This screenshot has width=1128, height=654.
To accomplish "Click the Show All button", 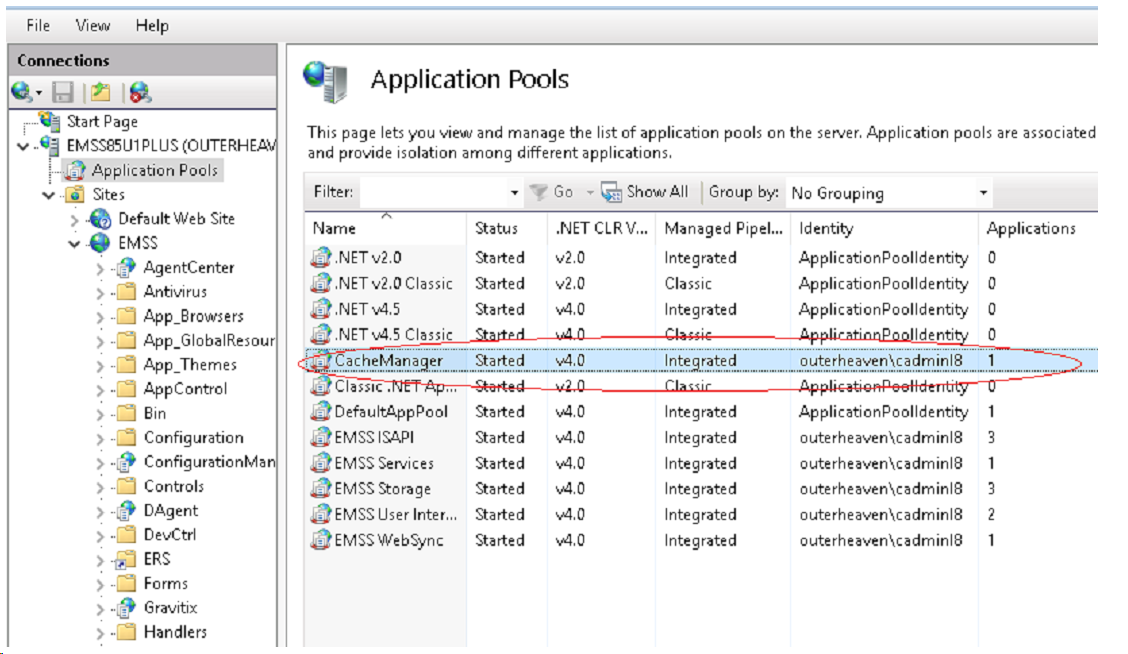I will [x=646, y=192].
